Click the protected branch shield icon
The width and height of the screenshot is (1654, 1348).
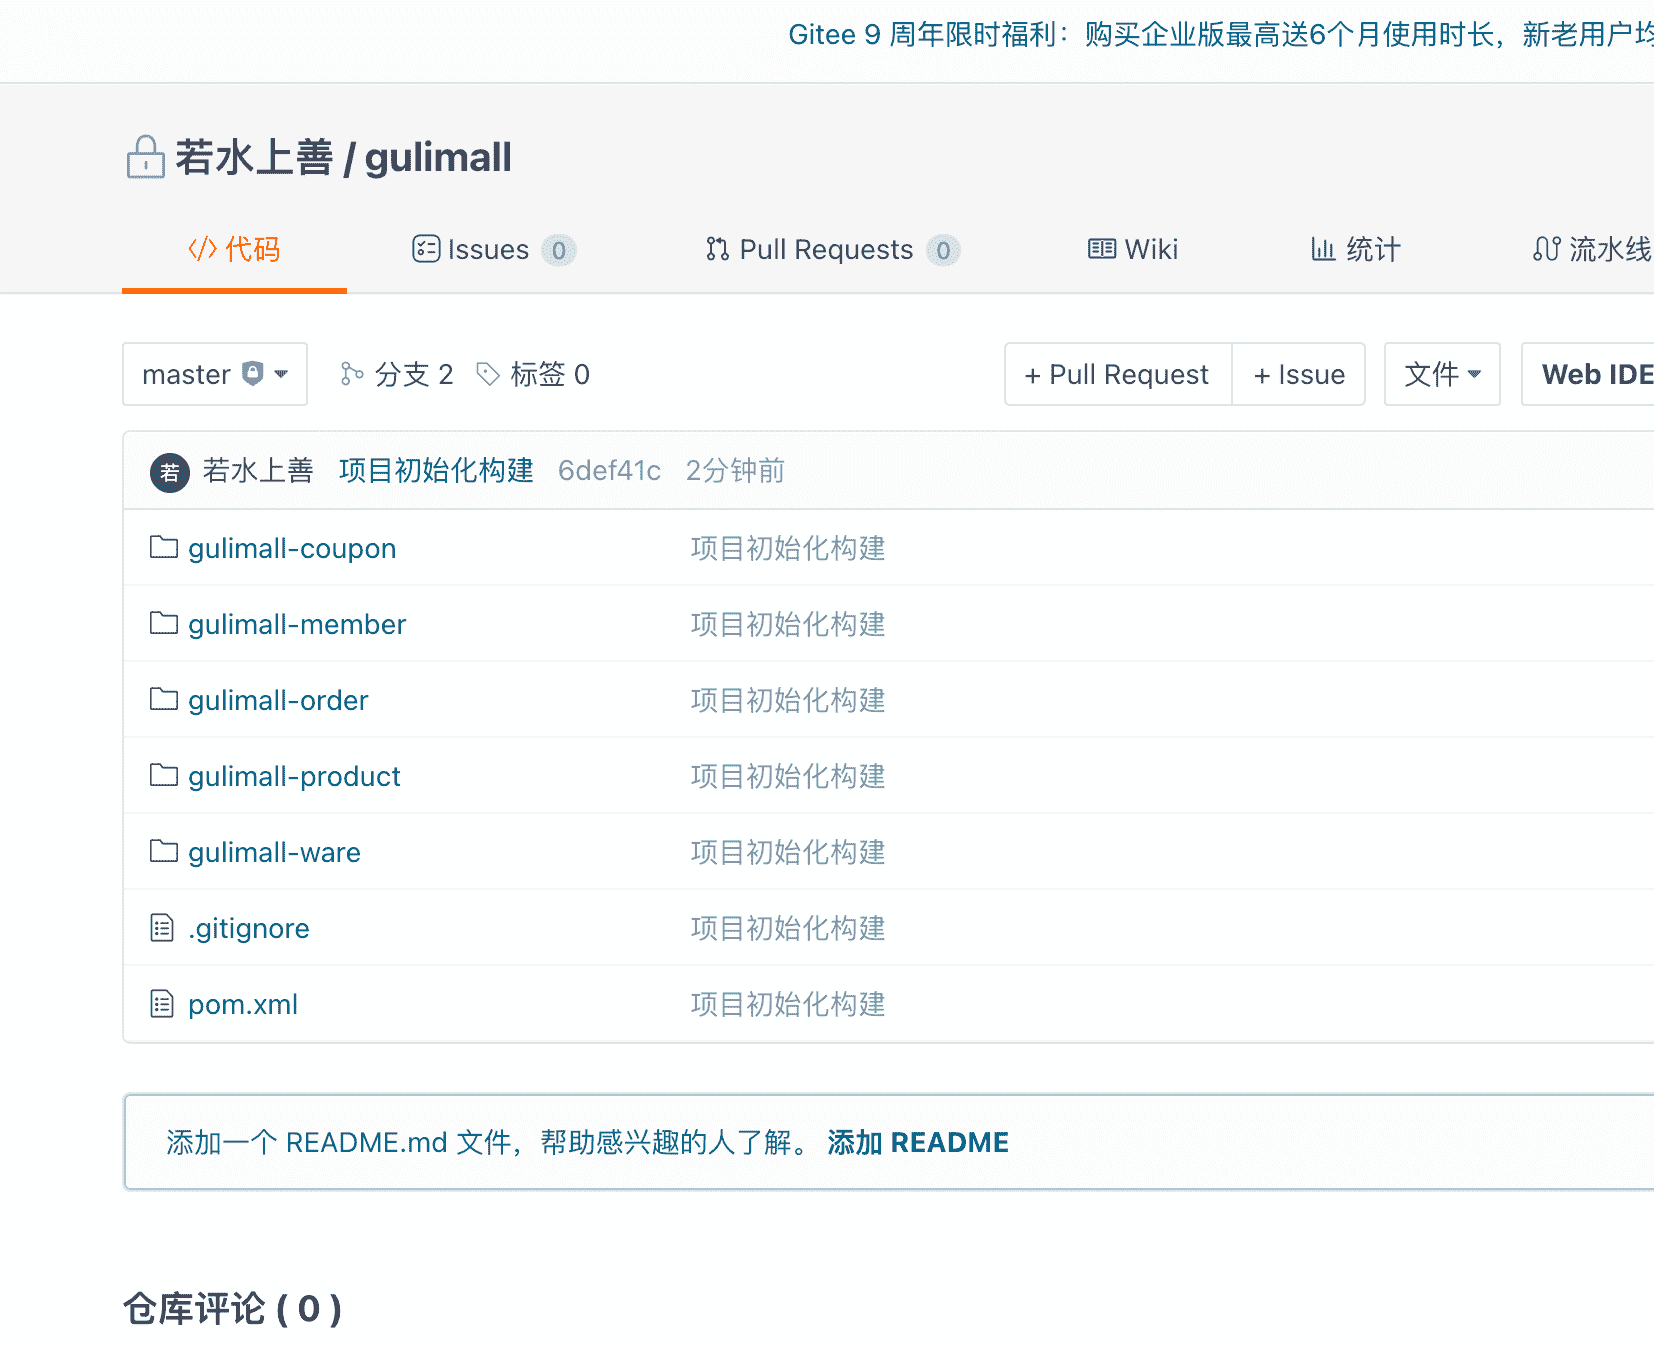point(253,373)
